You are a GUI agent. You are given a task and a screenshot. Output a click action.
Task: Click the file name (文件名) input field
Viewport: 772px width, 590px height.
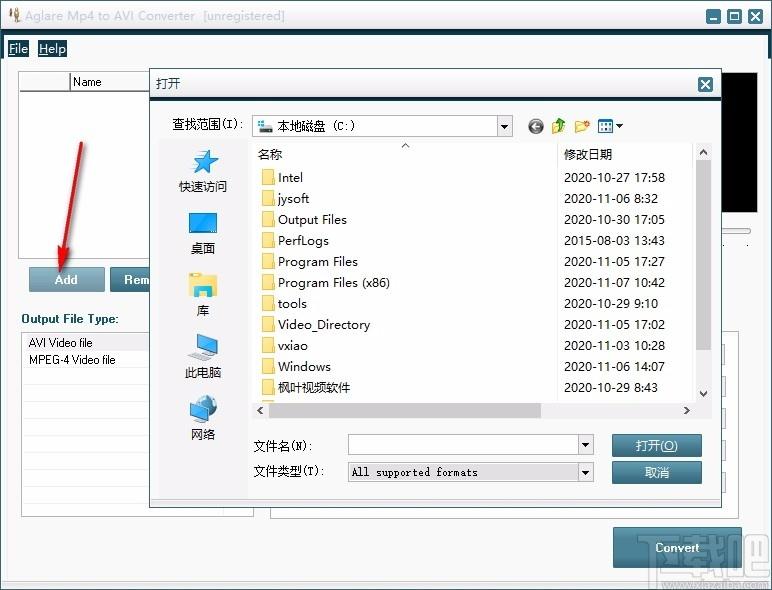click(463, 445)
